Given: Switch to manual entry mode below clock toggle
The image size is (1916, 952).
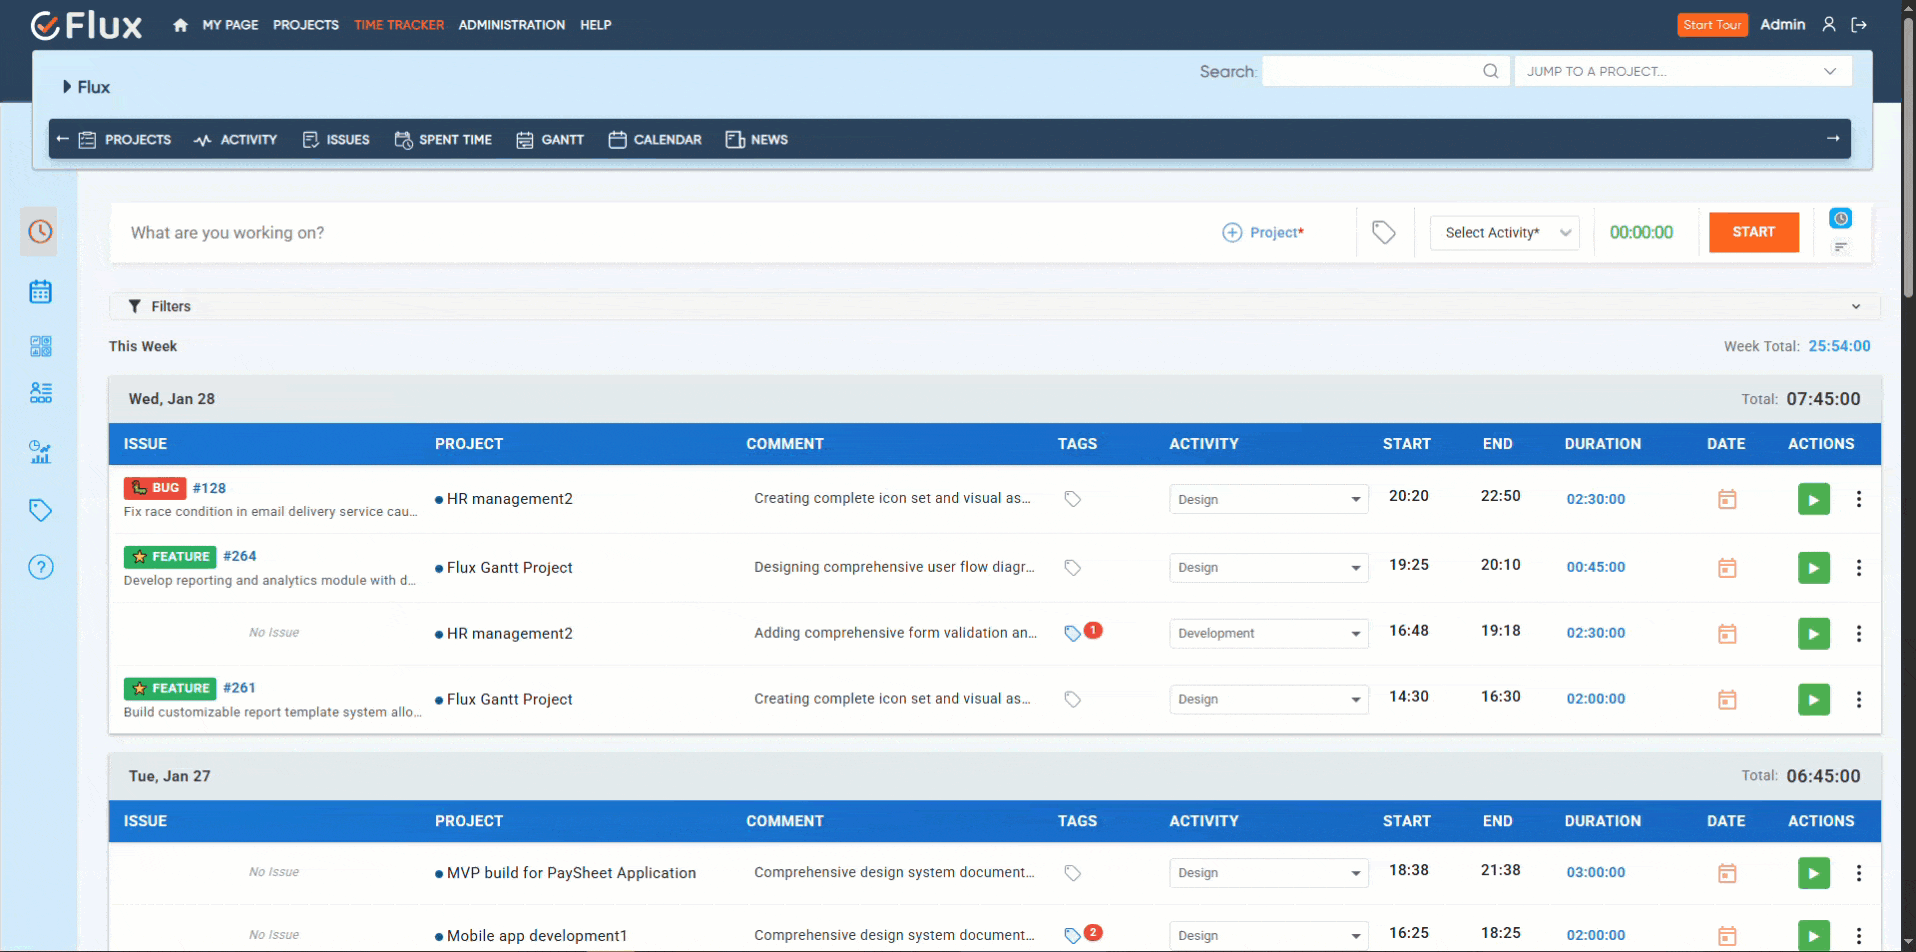Looking at the screenshot, I should pyautogui.click(x=1840, y=247).
